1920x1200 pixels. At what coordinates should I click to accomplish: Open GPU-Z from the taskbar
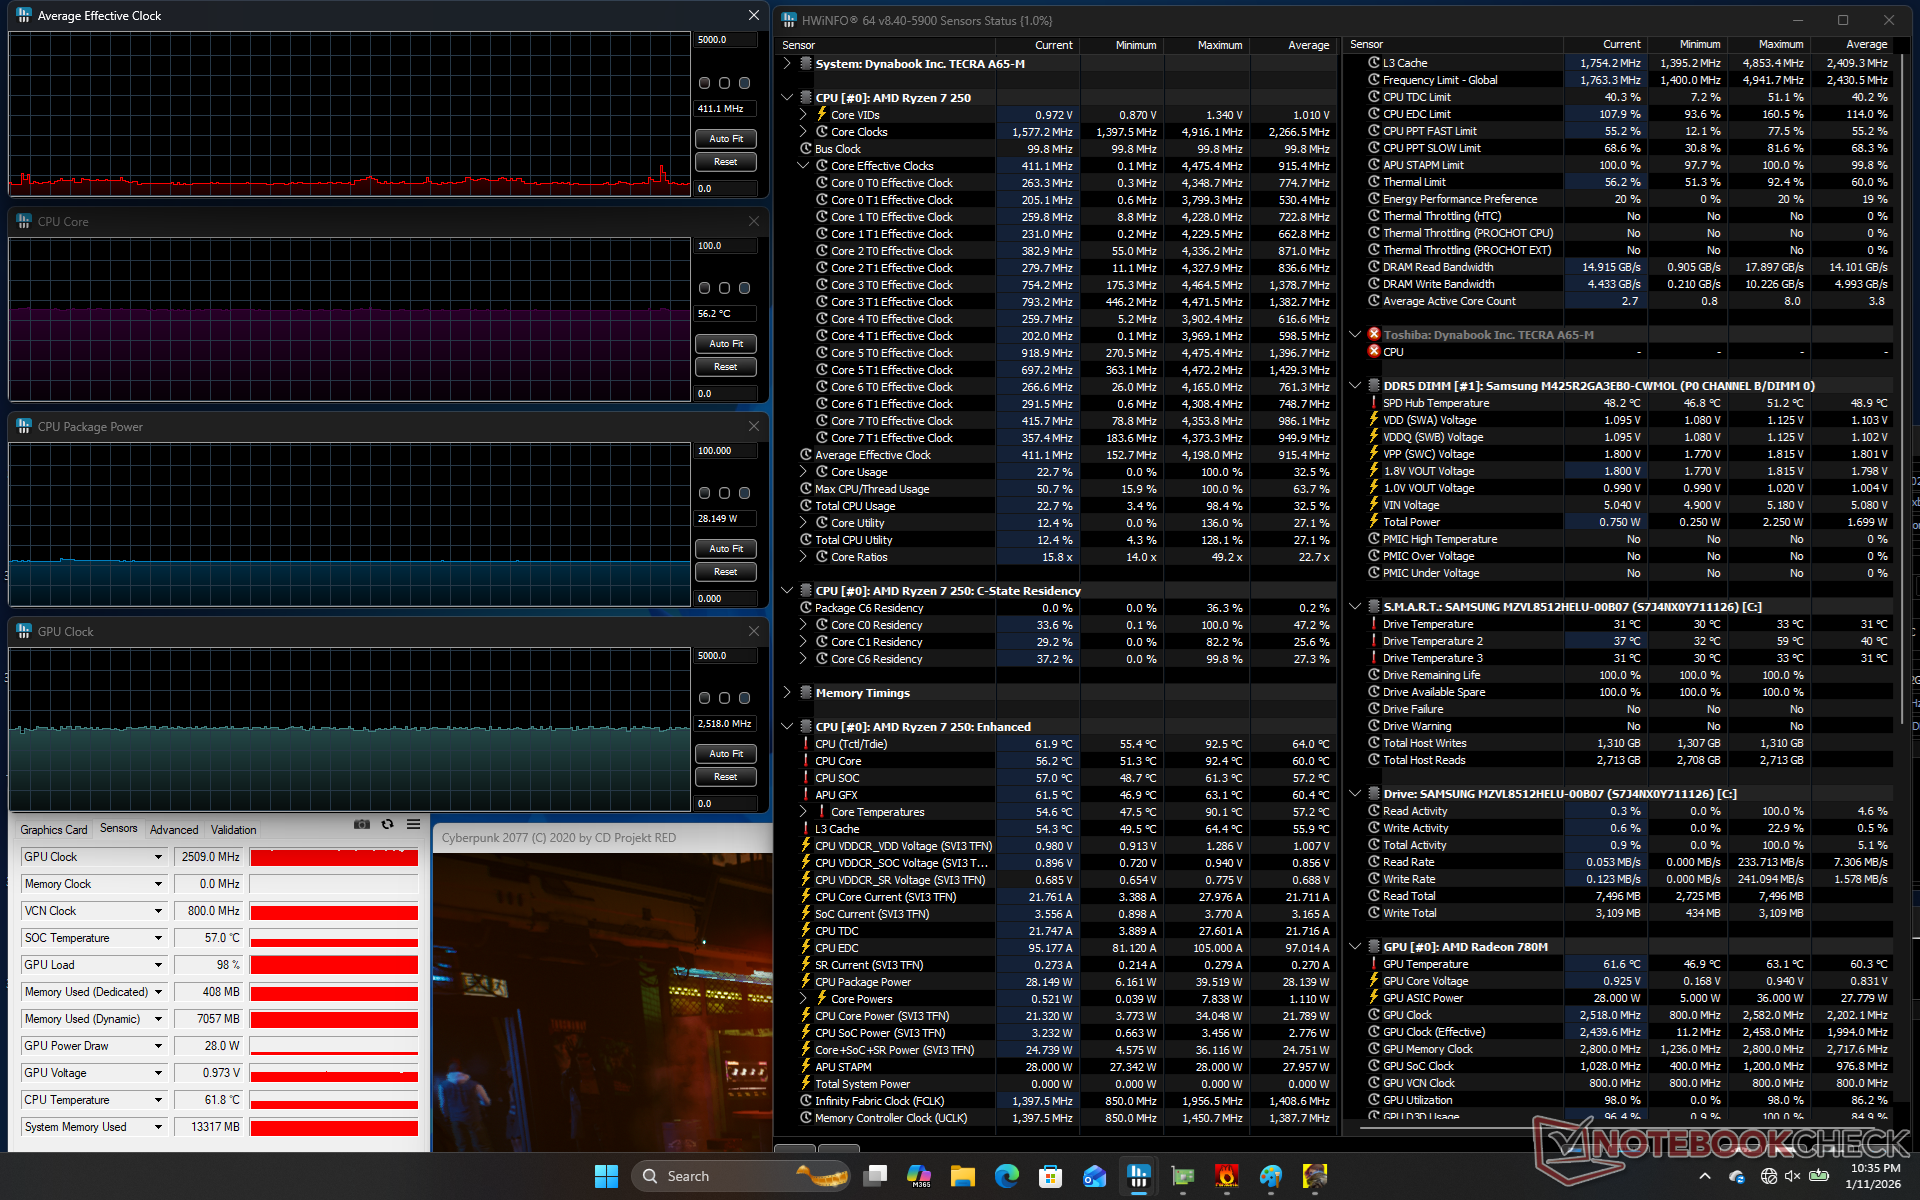1183,1177
